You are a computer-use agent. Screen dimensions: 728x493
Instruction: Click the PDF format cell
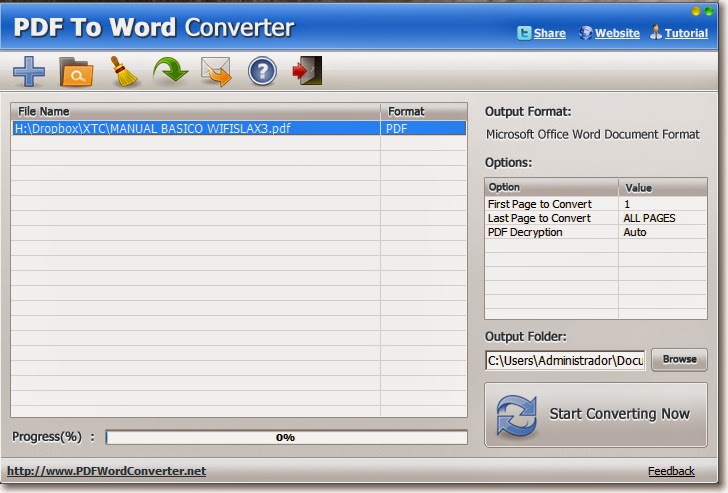coord(423,128)
